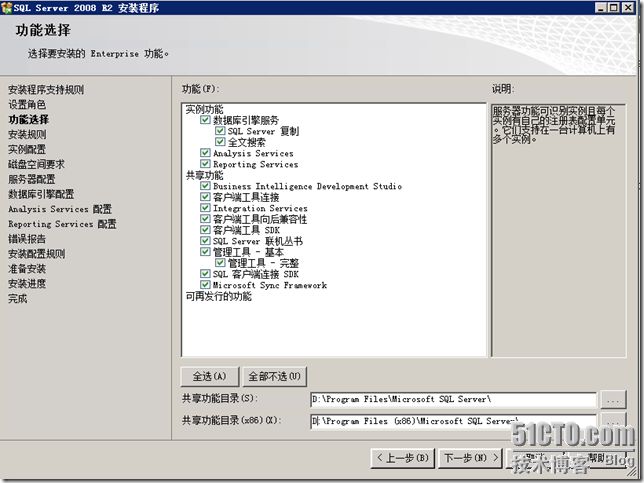This screenshot has width=644, height=483.
Task: Click the SQL Server setup title bar icon
Action: click(7, 8)
